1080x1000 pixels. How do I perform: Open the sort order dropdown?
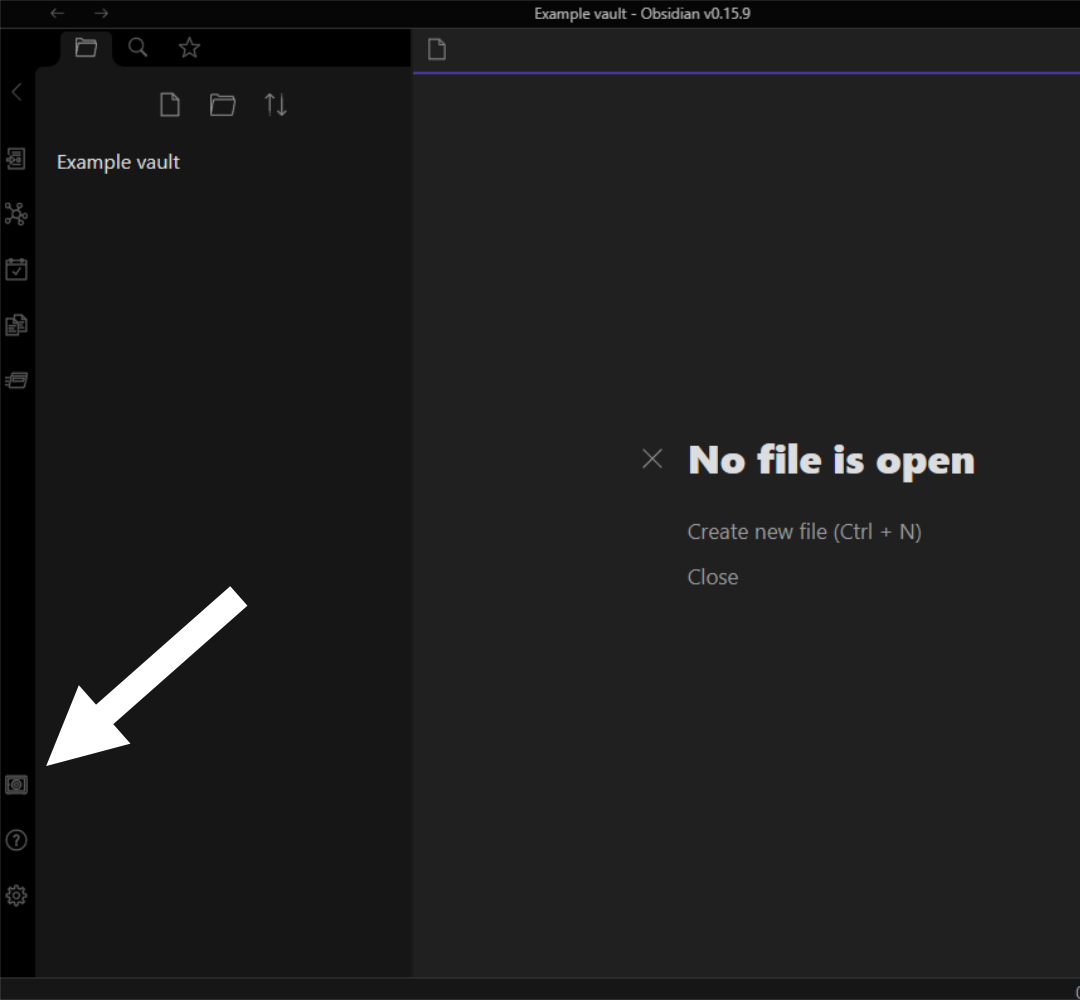(x=276, y=105)
